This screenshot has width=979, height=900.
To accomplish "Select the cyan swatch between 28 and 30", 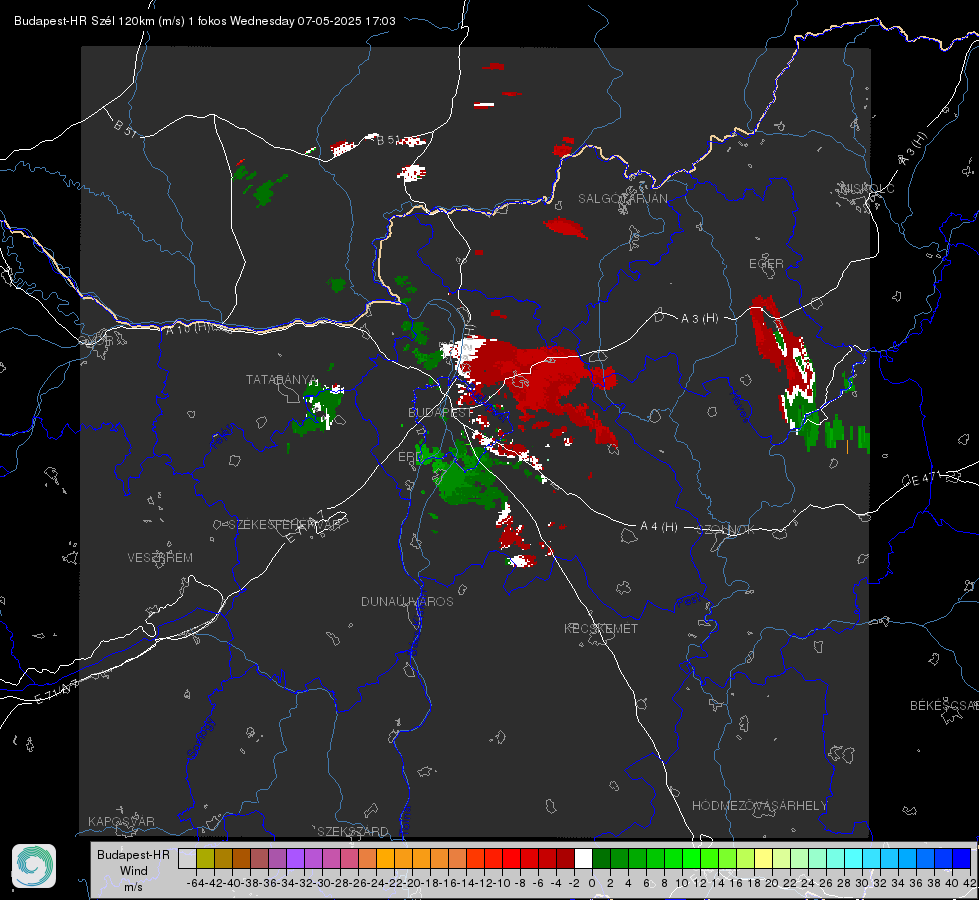I will [854, 858].
